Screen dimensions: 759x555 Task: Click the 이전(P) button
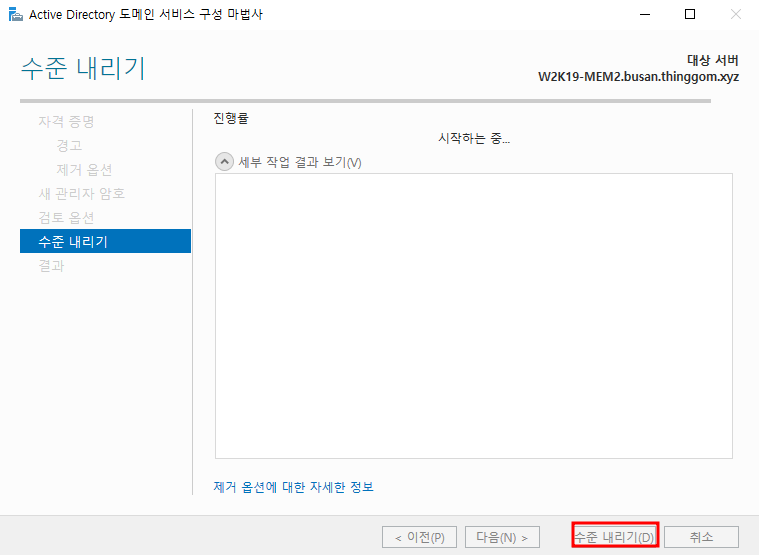[x=419, y=537]
